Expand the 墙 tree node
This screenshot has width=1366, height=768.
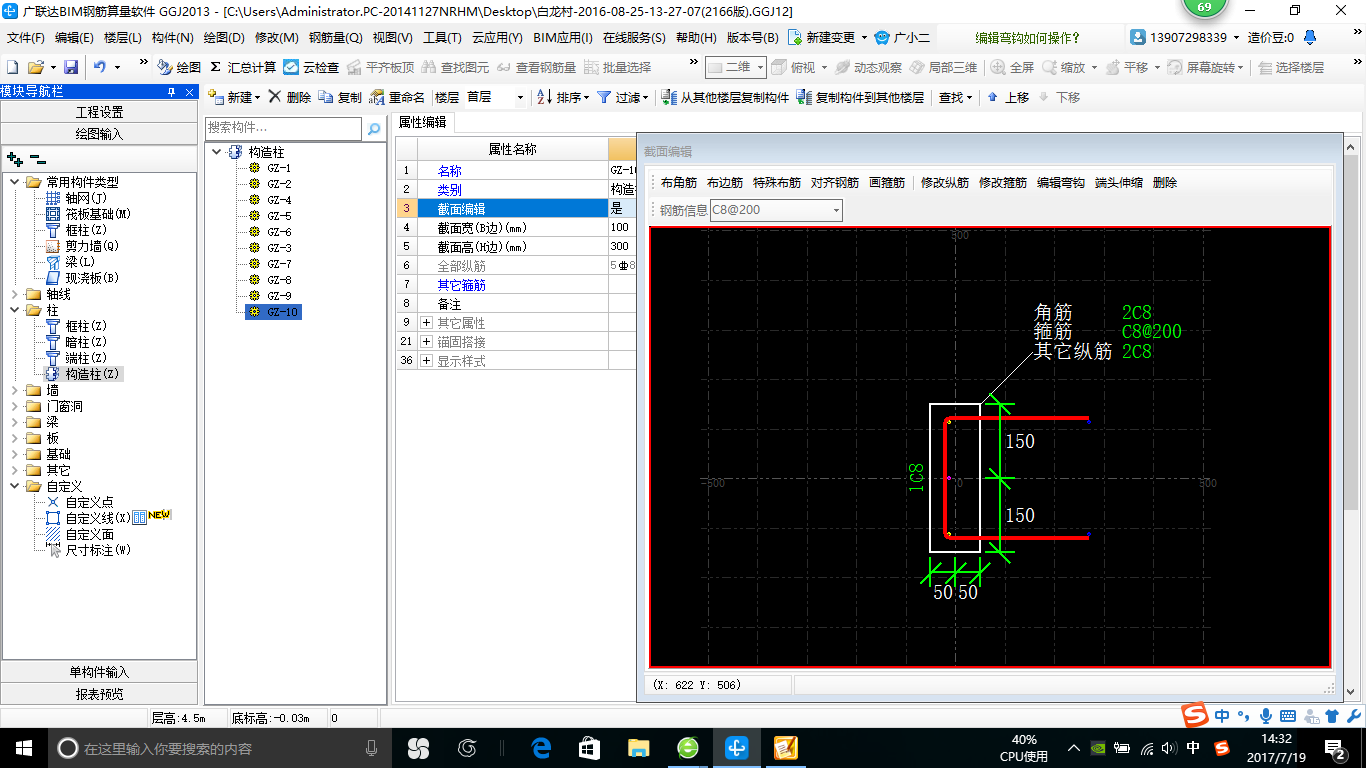(x=15, y=390)
